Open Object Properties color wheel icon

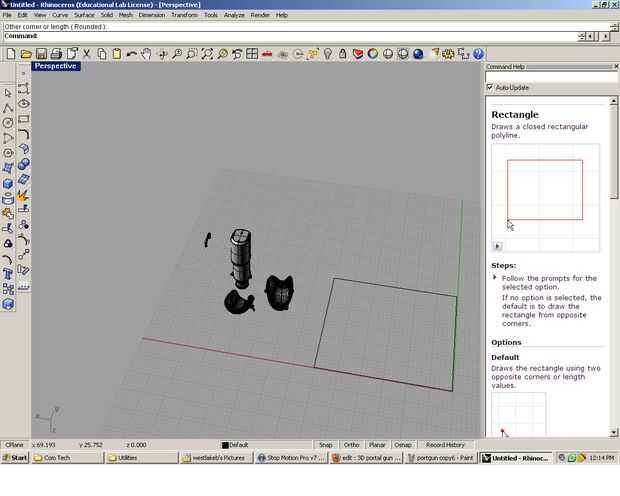[372, 54]
